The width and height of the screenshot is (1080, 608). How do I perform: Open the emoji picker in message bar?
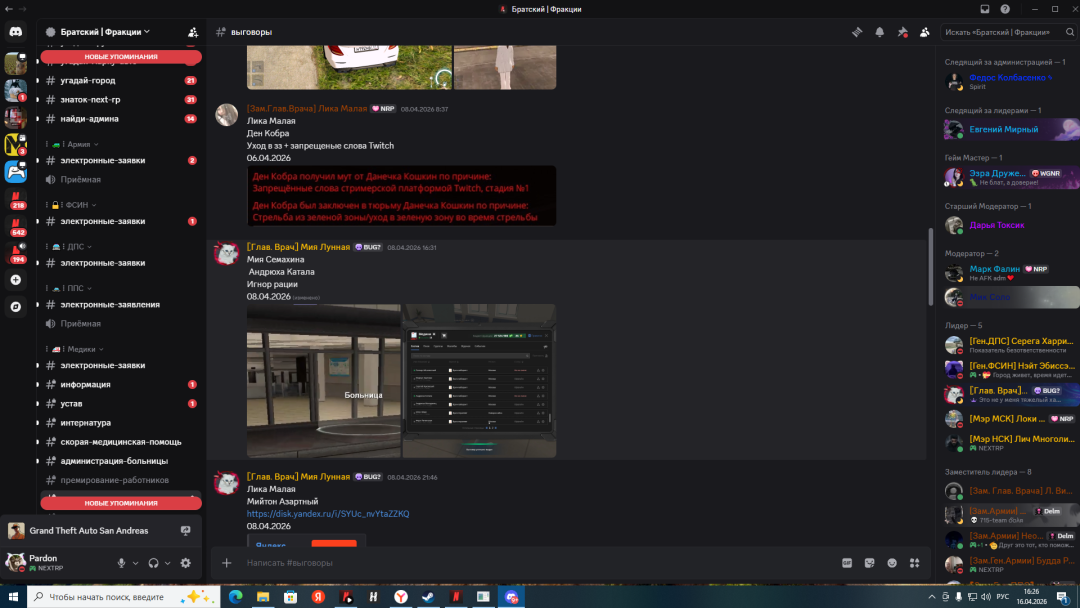click(891, 563)
